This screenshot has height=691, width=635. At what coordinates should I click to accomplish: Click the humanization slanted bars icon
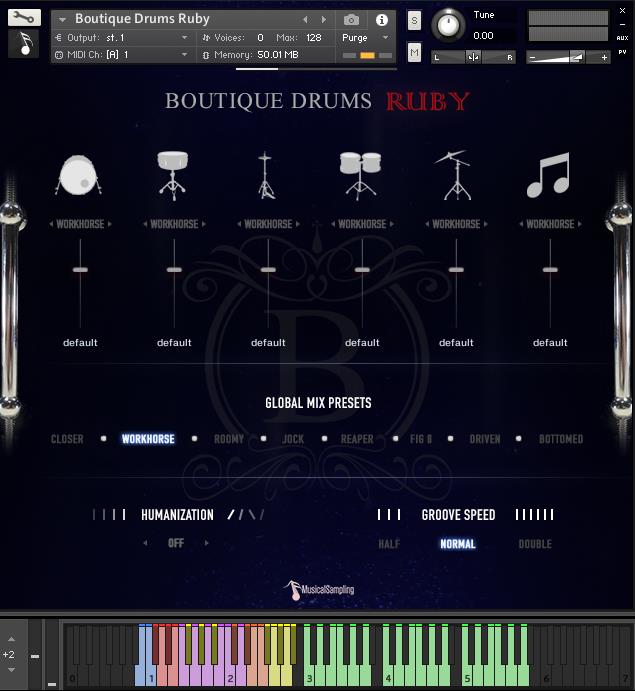pyautogui.click(x=245, y=515)
